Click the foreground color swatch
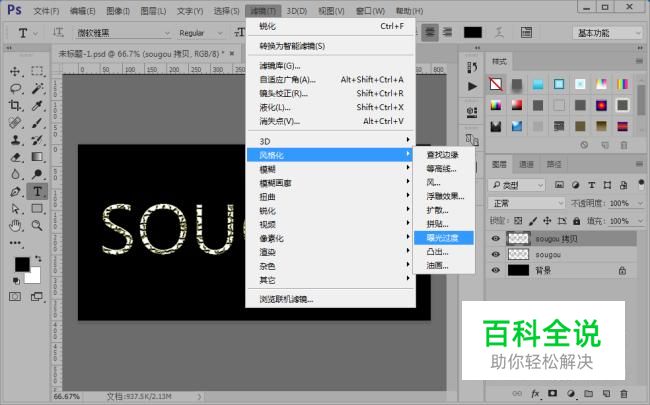Viewport: 650px width, 405px height. (x=22, y=264)
